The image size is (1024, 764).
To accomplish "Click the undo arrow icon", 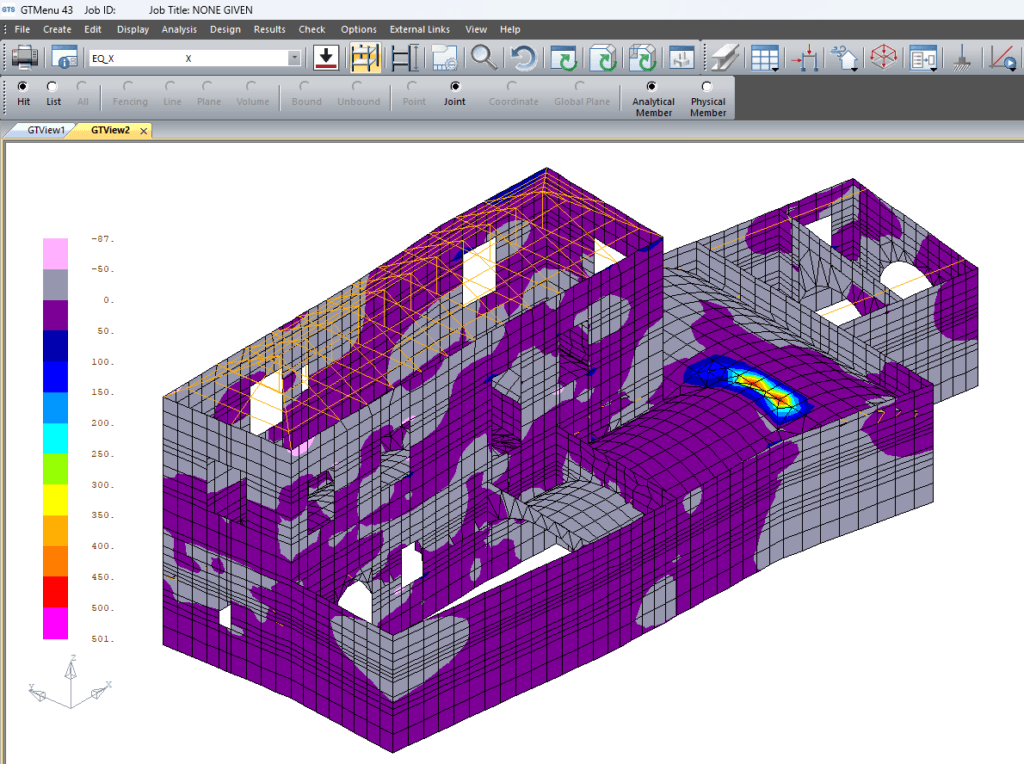I will click(x=522, y=58).
